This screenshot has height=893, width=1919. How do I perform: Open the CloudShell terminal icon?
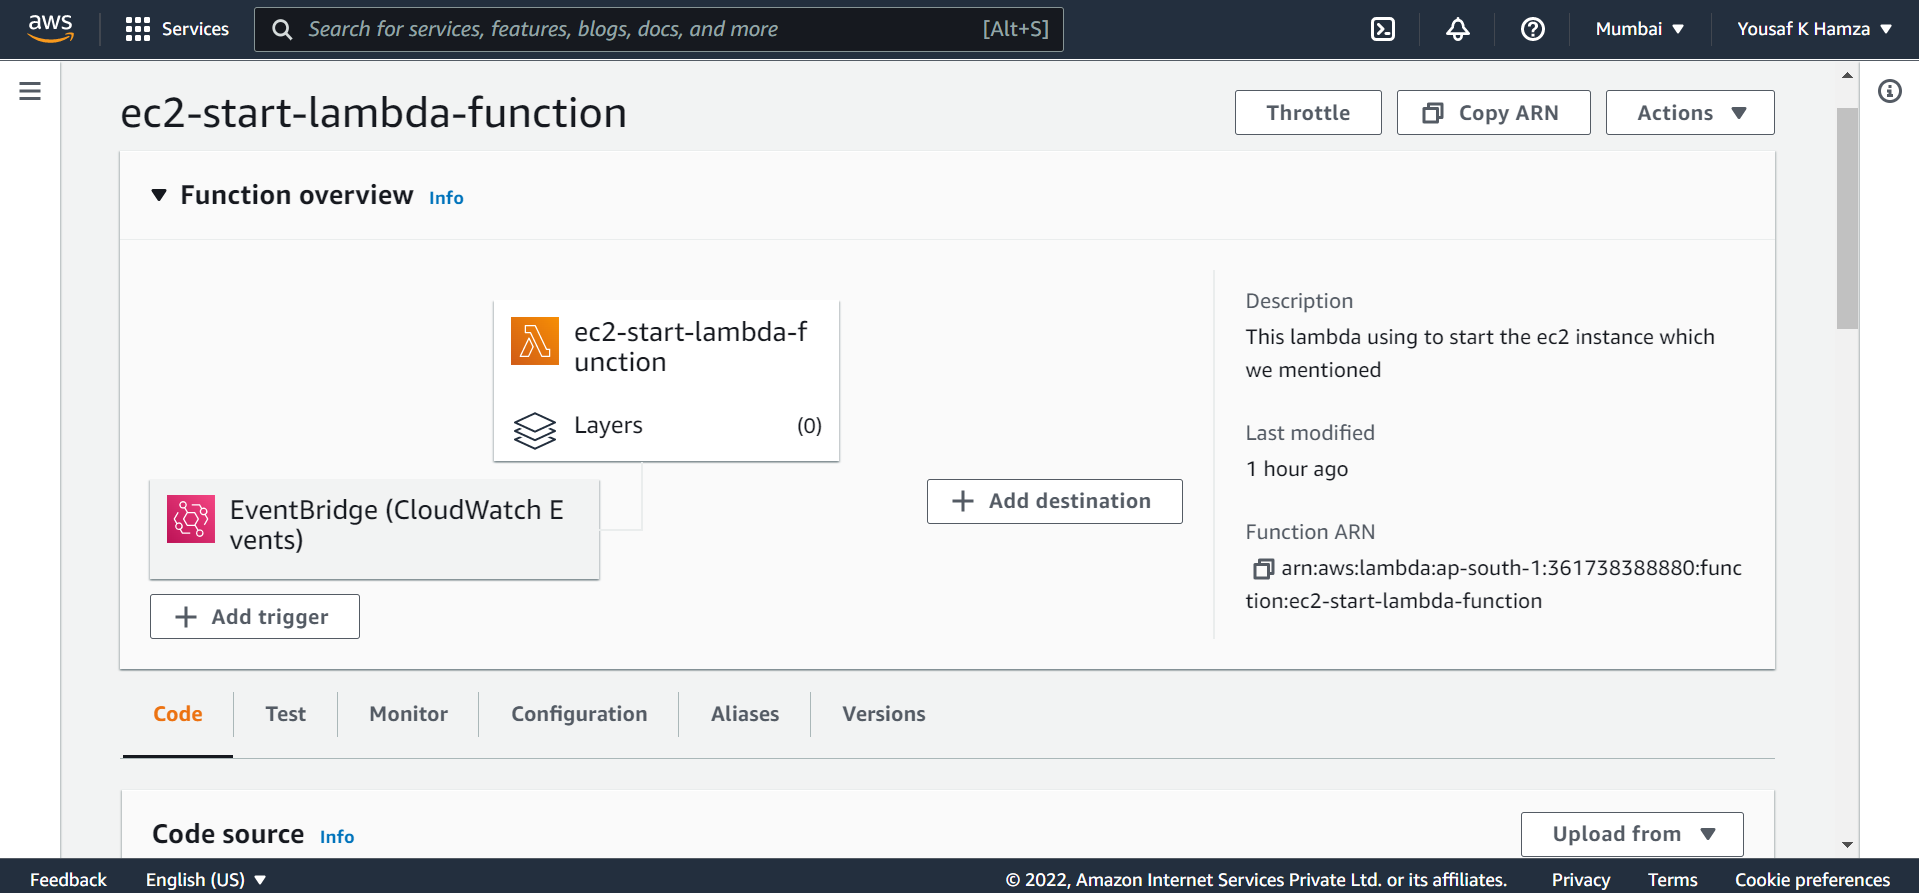pos(1383,29)
